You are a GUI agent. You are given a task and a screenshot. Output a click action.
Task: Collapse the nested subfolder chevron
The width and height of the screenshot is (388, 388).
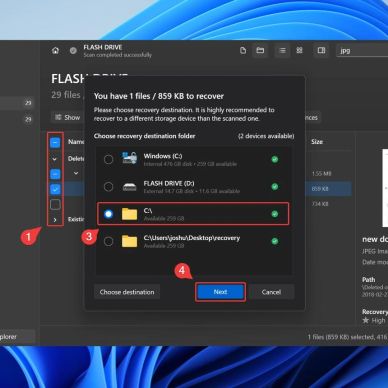coord(76,173)
